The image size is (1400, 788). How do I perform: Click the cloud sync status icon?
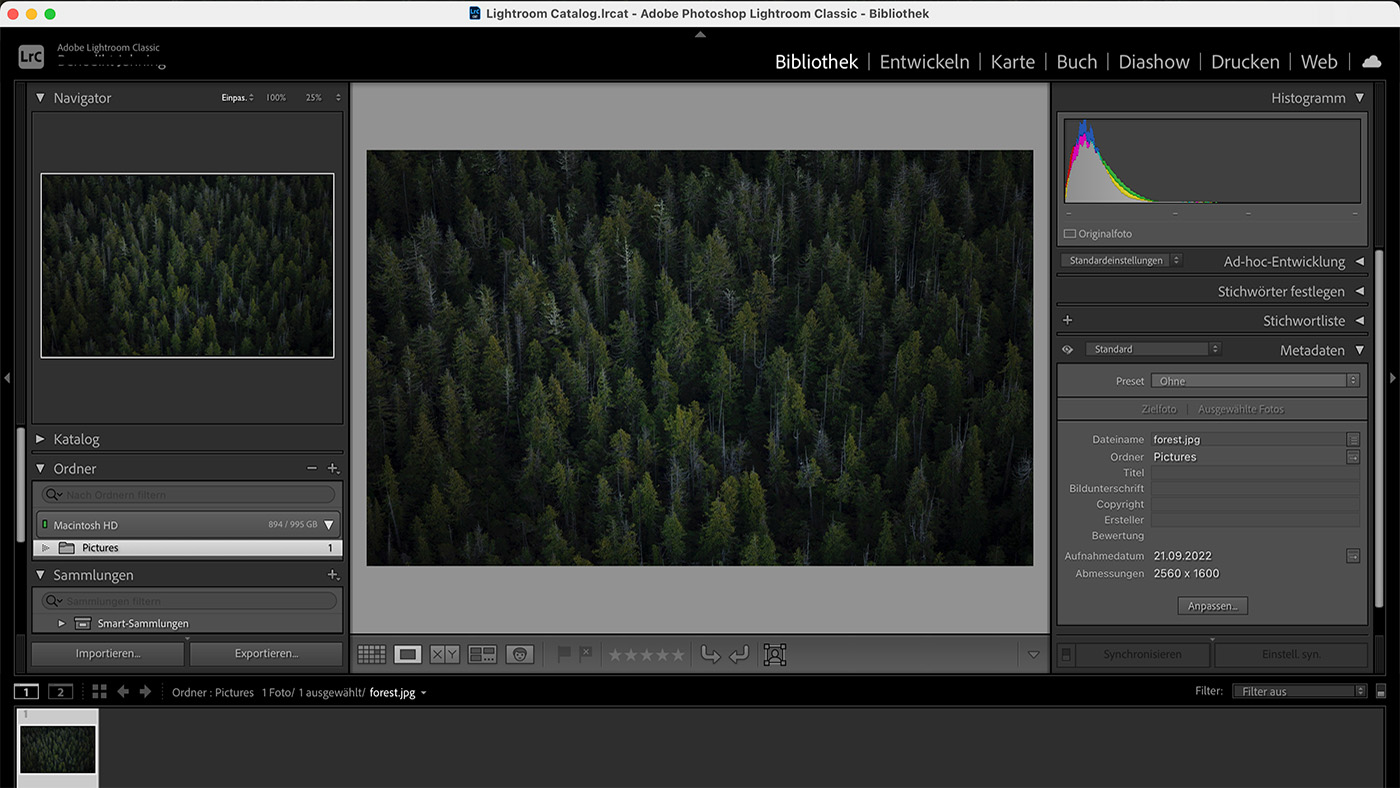point(1371,62)
